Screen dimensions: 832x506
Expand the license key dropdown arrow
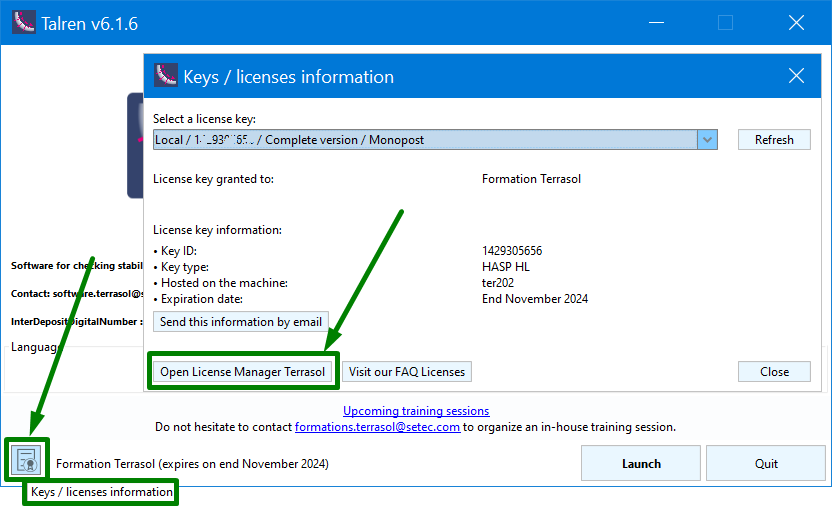coord(707,139)
